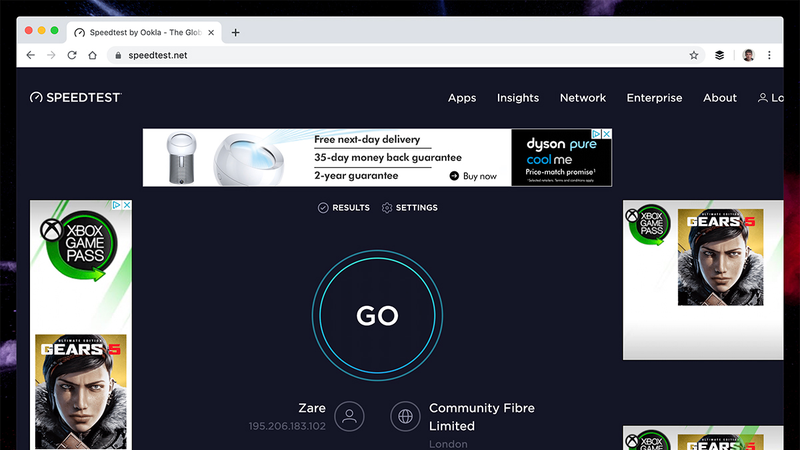Click the left Xbox Game Pass logo
Image resolution: width=800 pixels, height=450 pixels.
tap(80, 245)
